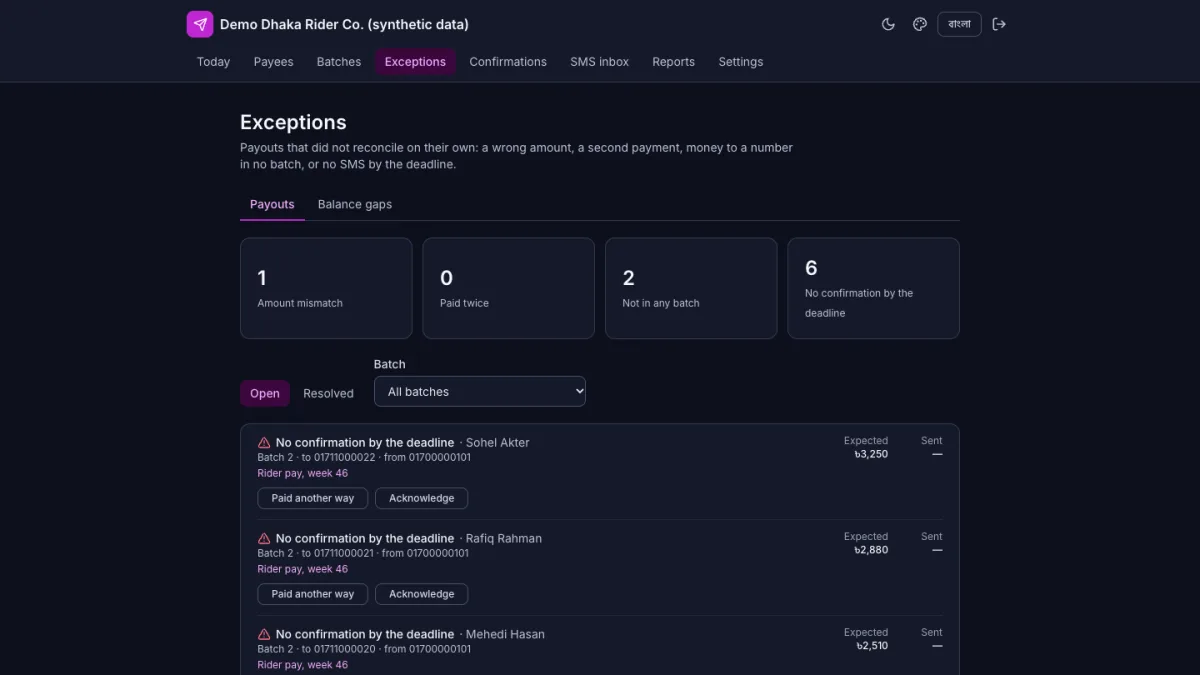Acknowledge the Sohel Akter exception
The height and width of the screenshot is (675, 1200).
(421, 498)
